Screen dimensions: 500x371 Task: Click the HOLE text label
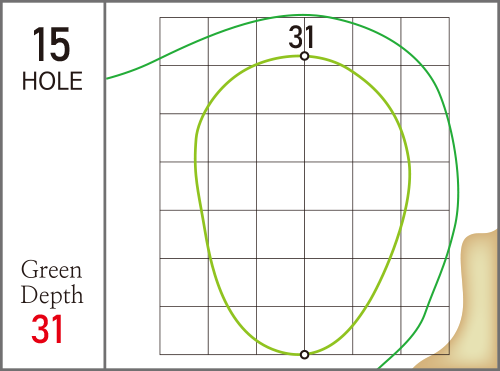pos(52,81)
